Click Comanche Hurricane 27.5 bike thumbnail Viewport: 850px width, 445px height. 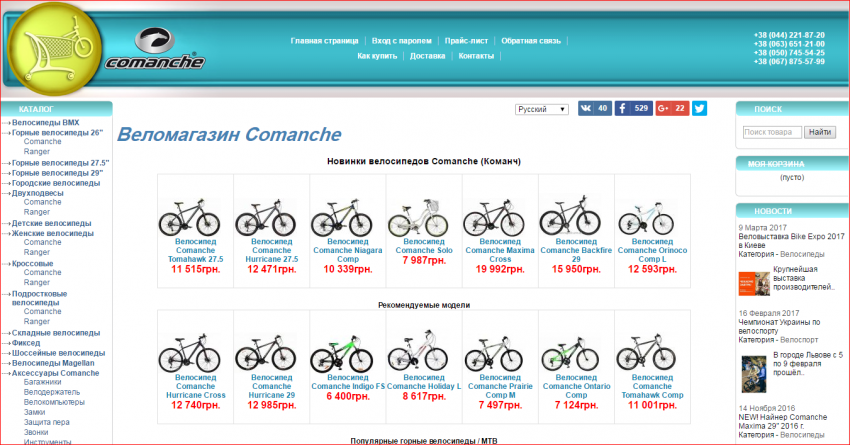pos(266,217)
